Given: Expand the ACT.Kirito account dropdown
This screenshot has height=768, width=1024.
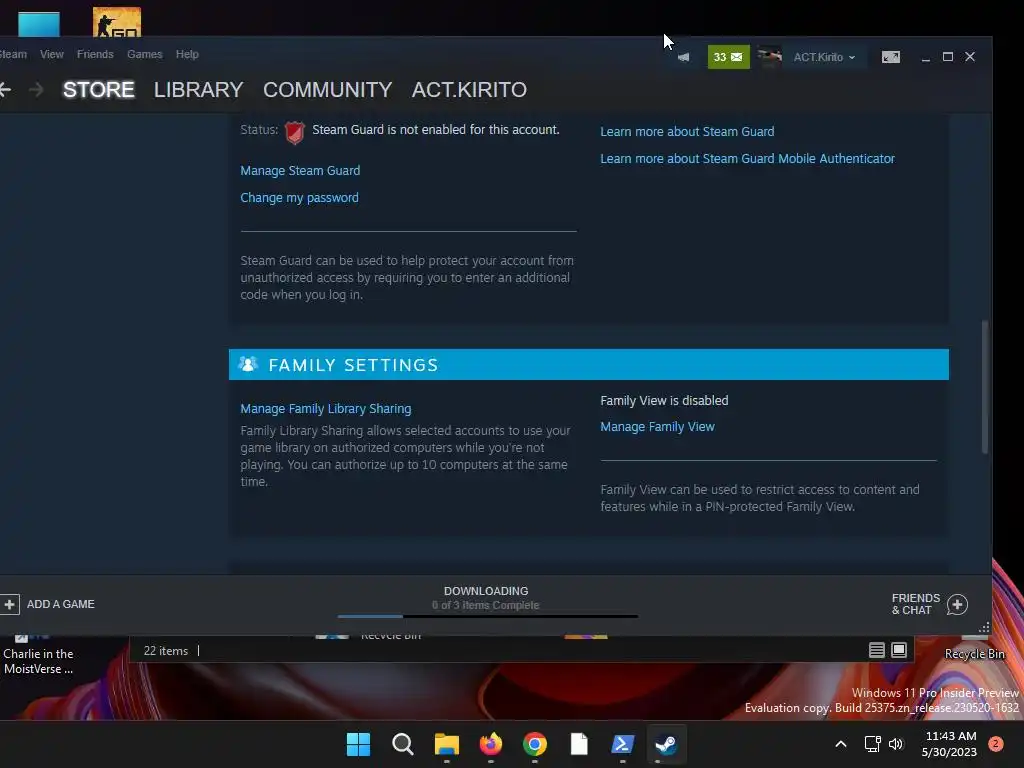Looking at the screenshot, I should click(824, 57).
